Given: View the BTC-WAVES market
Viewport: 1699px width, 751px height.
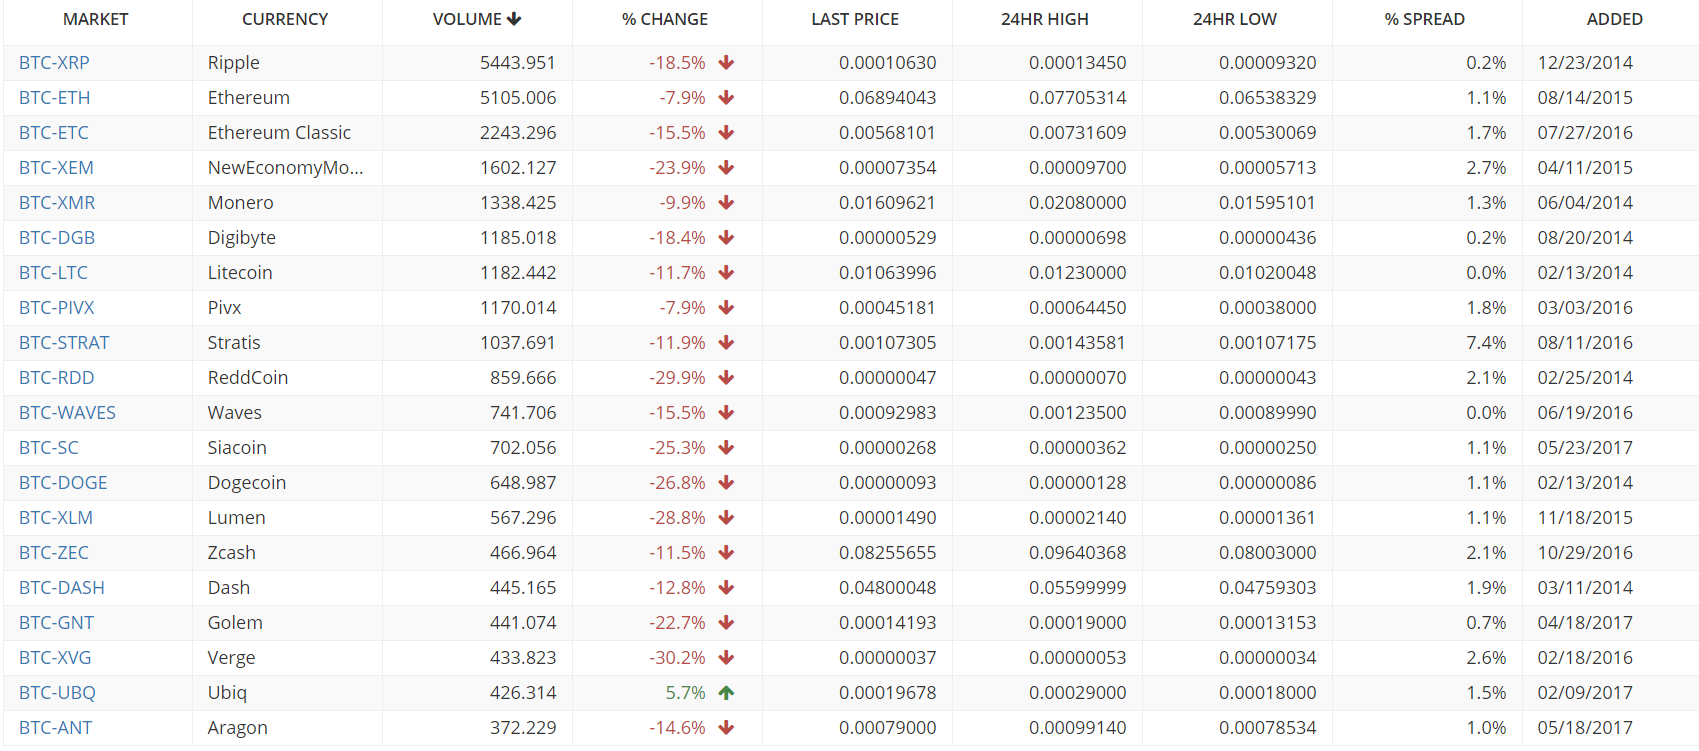Looking at the screenshot, I should 67,413.
